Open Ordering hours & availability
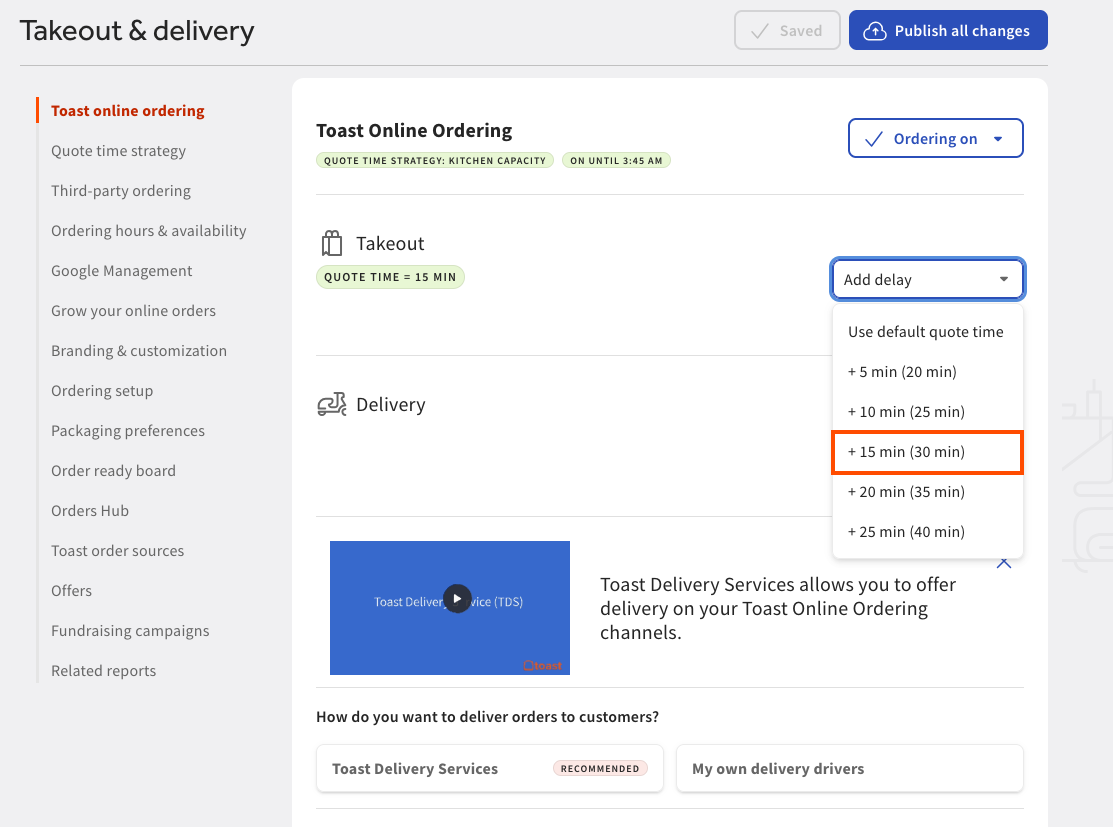 point(148,231)
